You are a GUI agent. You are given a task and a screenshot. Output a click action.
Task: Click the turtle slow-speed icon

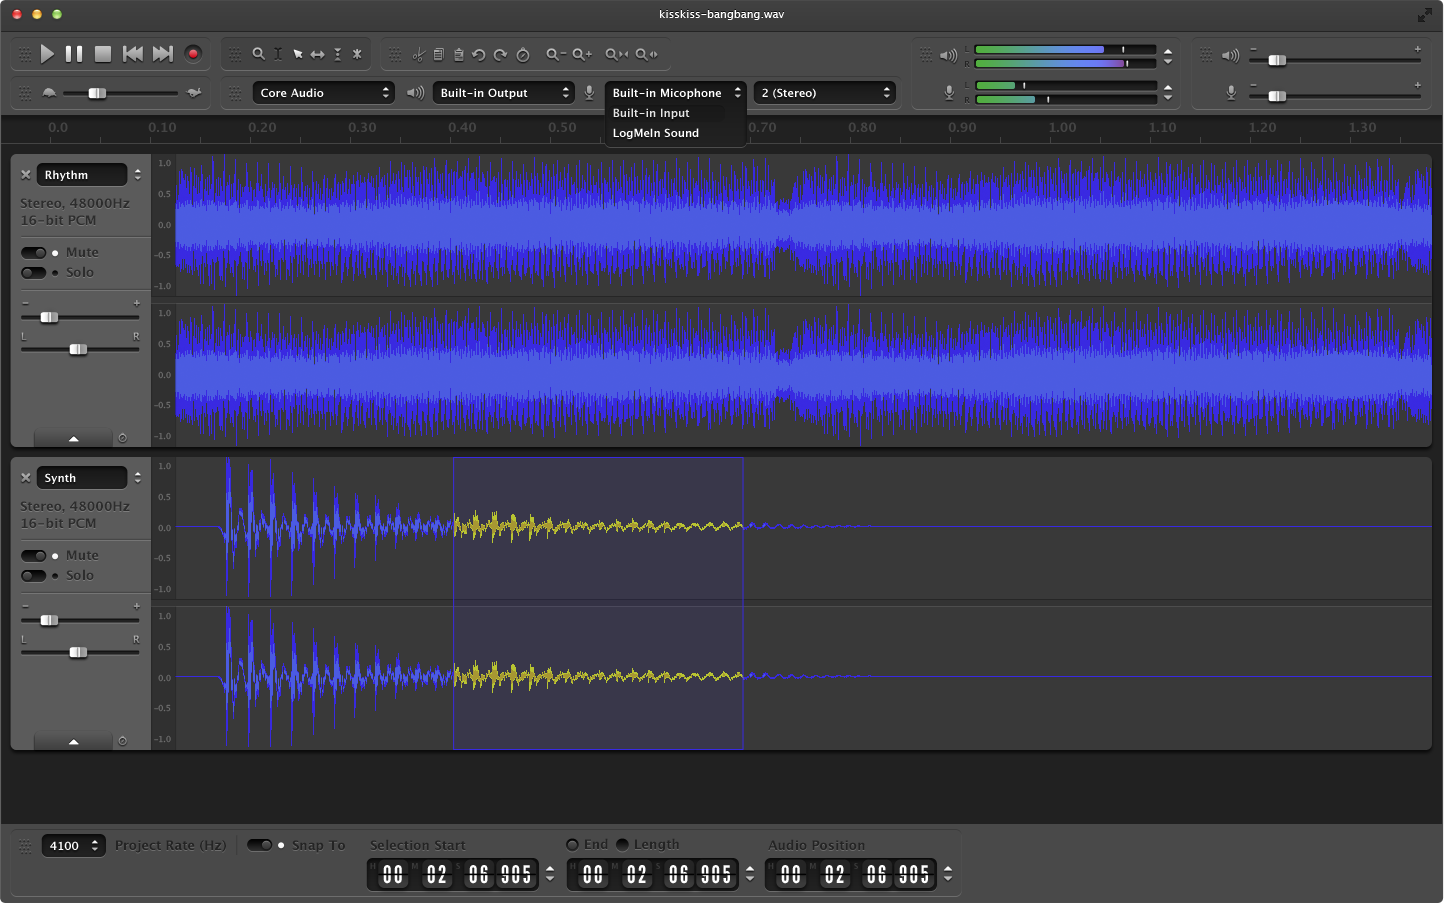point(49,93)
